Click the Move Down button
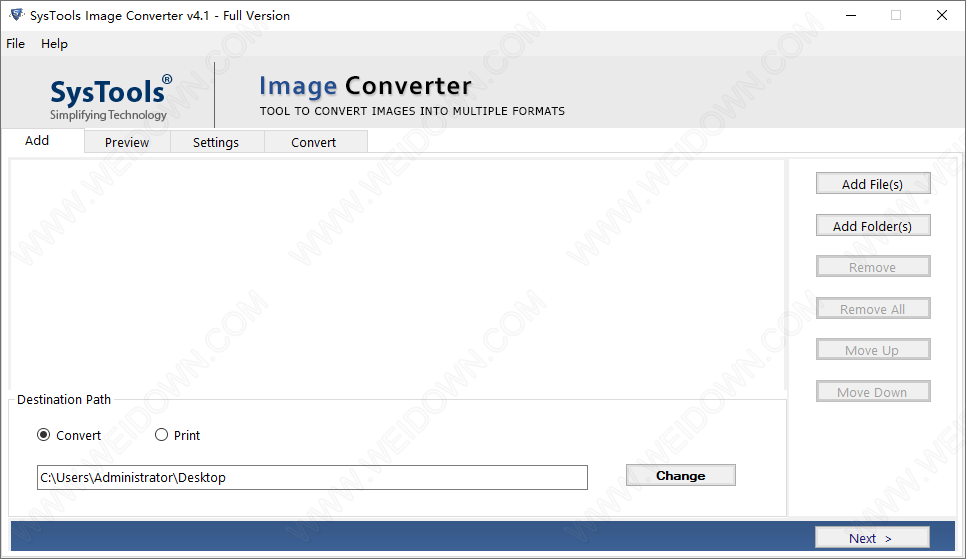Screen dimensions: 966x559 pyautogui.click(x=873, y=392)
